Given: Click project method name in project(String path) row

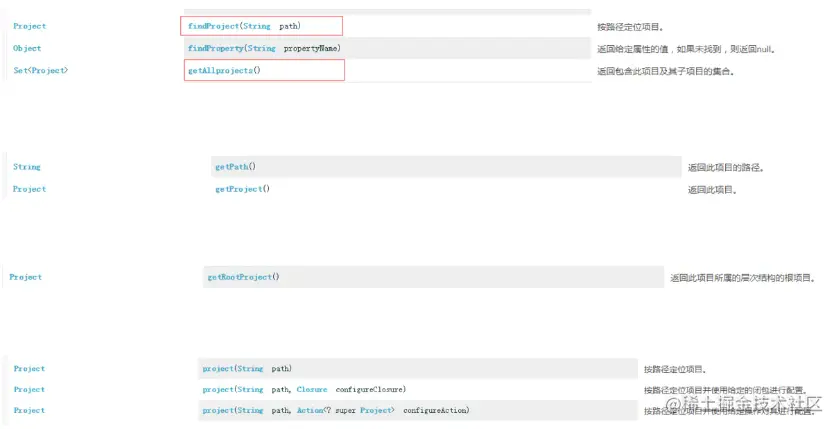Looking at the screenshot, I should coord(218,369).
